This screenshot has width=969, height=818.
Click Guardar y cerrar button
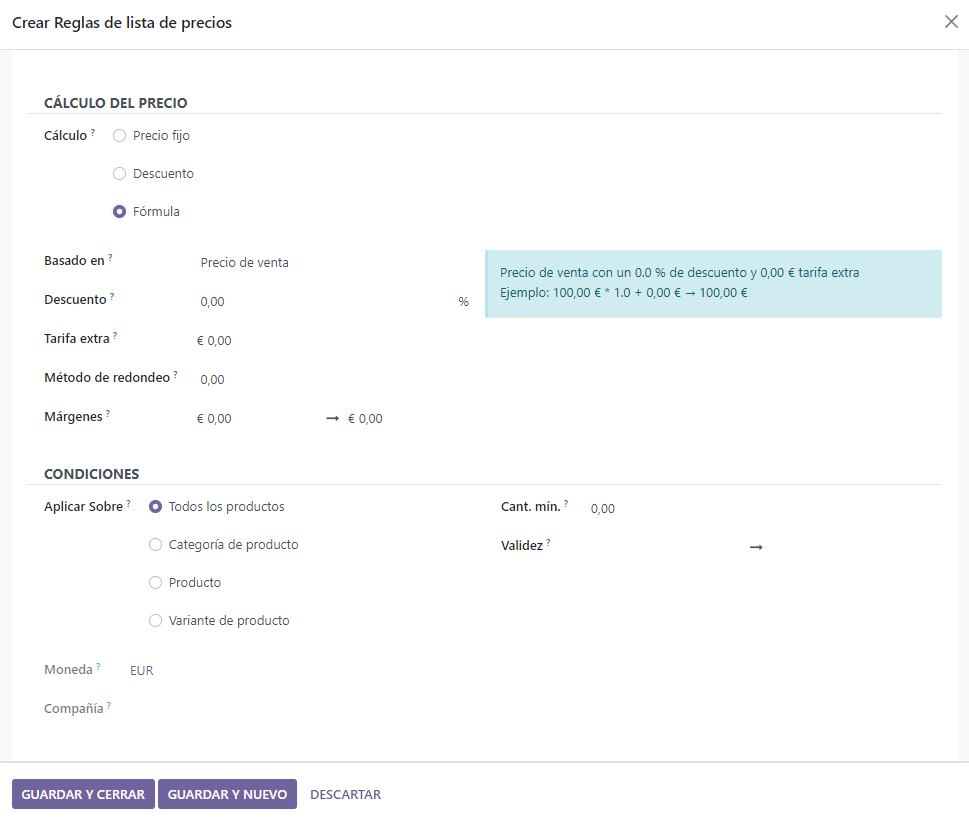(83, 795)
